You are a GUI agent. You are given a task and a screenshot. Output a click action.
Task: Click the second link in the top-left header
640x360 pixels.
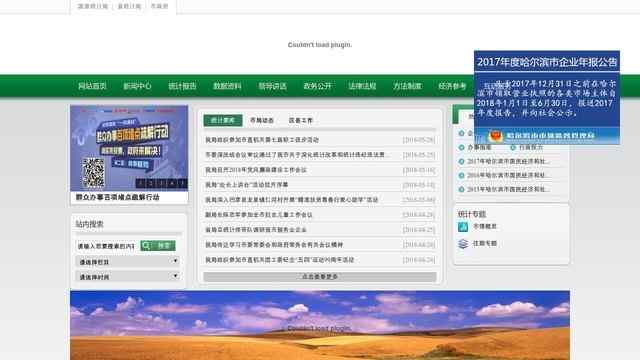(129, 6)
